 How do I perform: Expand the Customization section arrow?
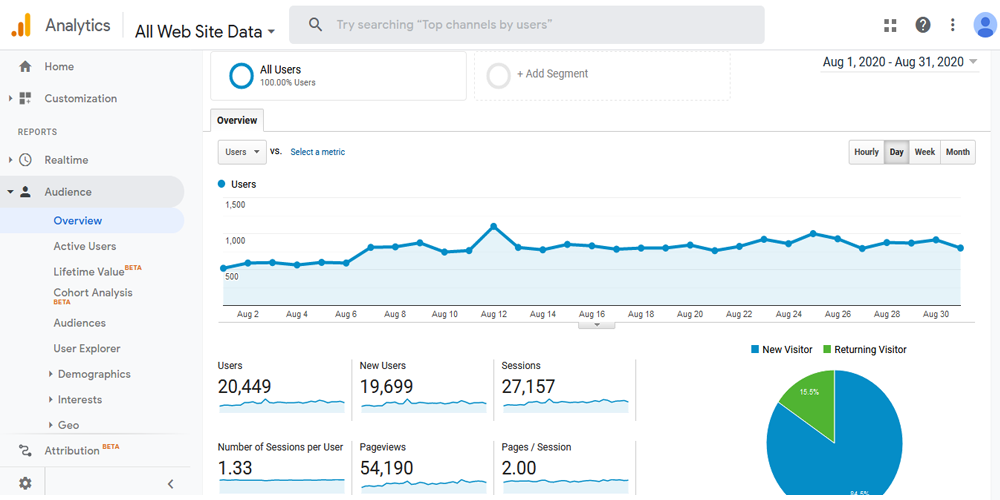pyautogui.click(x=10, y=98)
